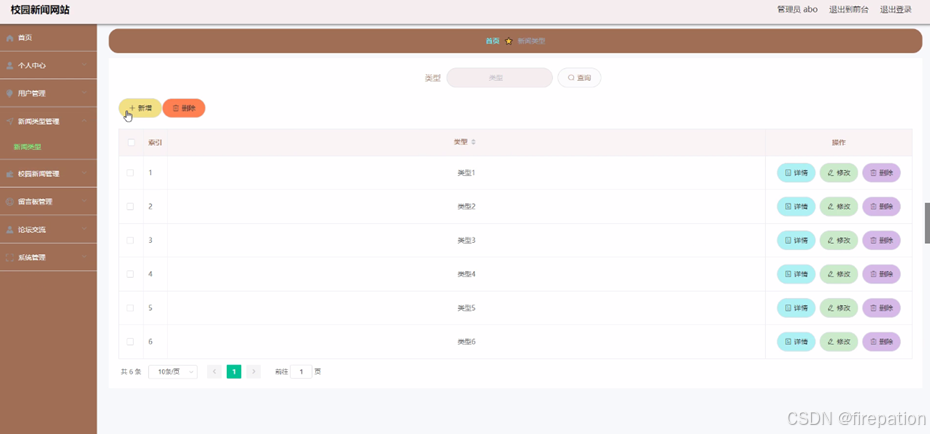Click the icon beside 校园新闻管理
Viewport: 930px width, 434px height.
coord(9,174)
